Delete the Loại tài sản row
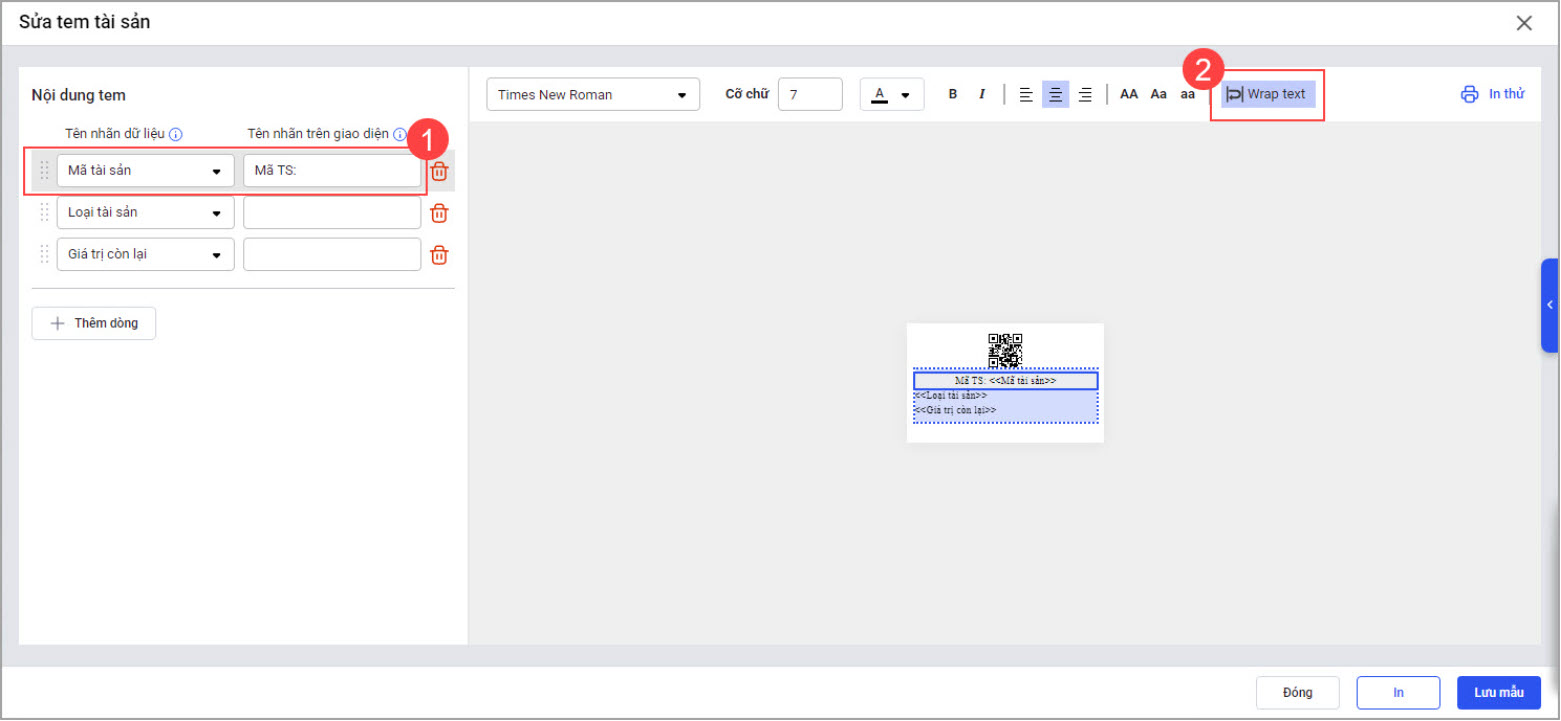The height and width of the screenshot is (721, 1561). point(439,213)
